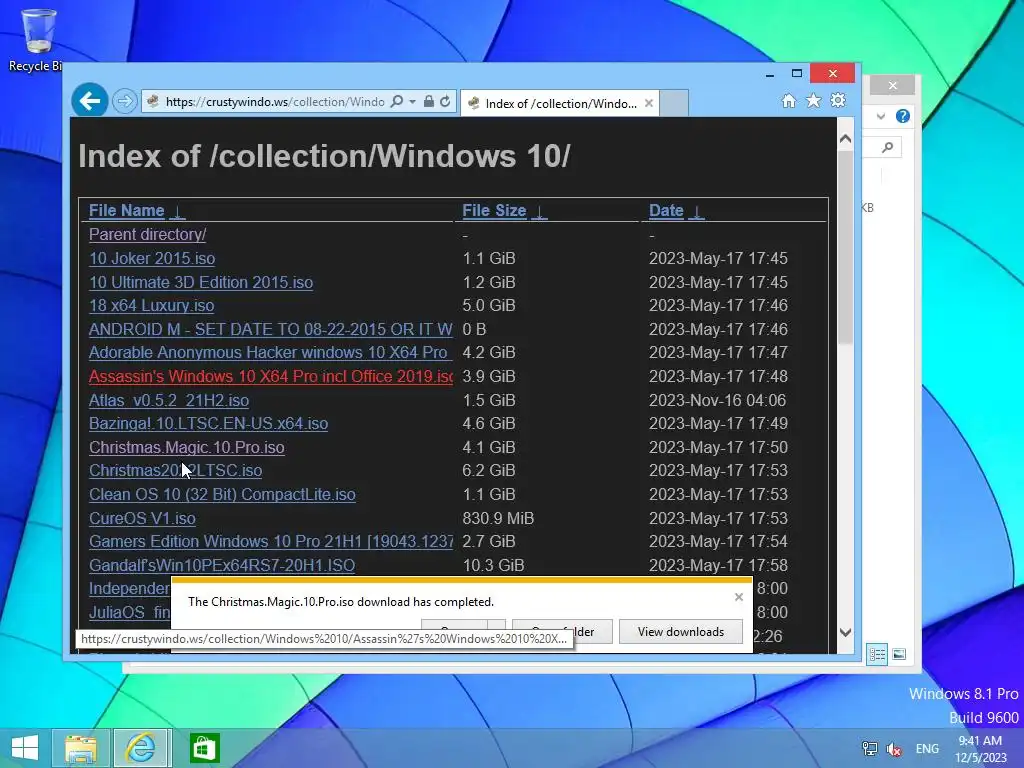1024x768 pixels.
Task: Expand ribbon chevron in background window
Action: pos(881,116)
